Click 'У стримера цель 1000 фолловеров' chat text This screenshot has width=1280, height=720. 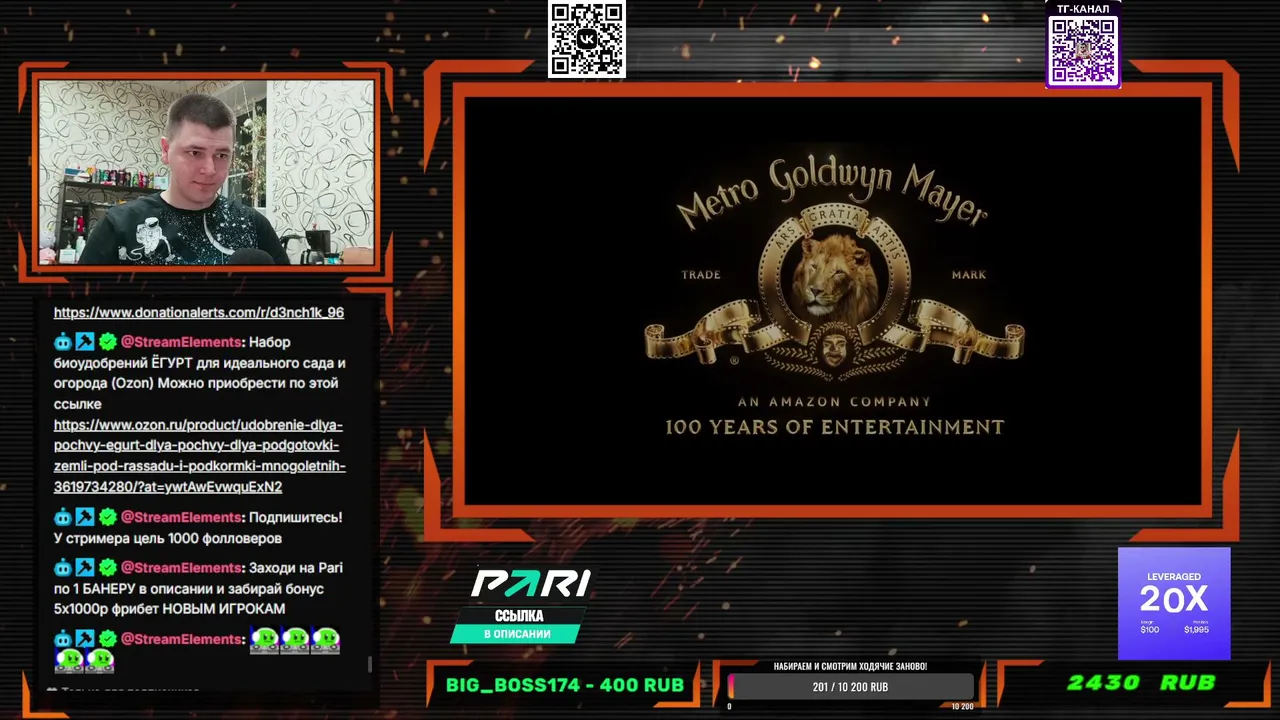168,538
